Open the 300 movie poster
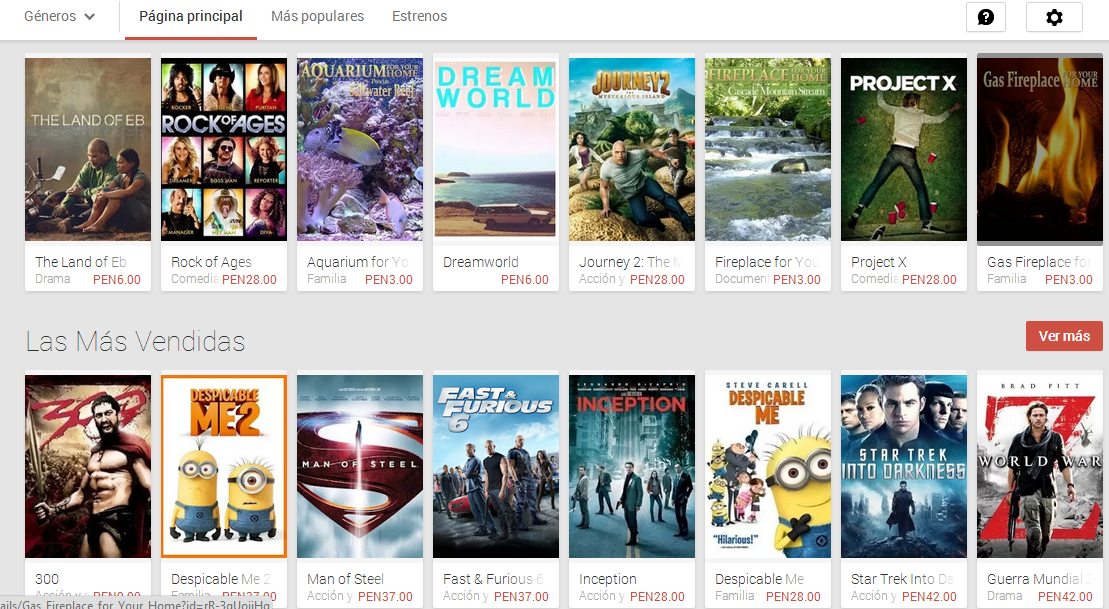The width and height of the screenshot is (1109, 609). tap(88, 466)
